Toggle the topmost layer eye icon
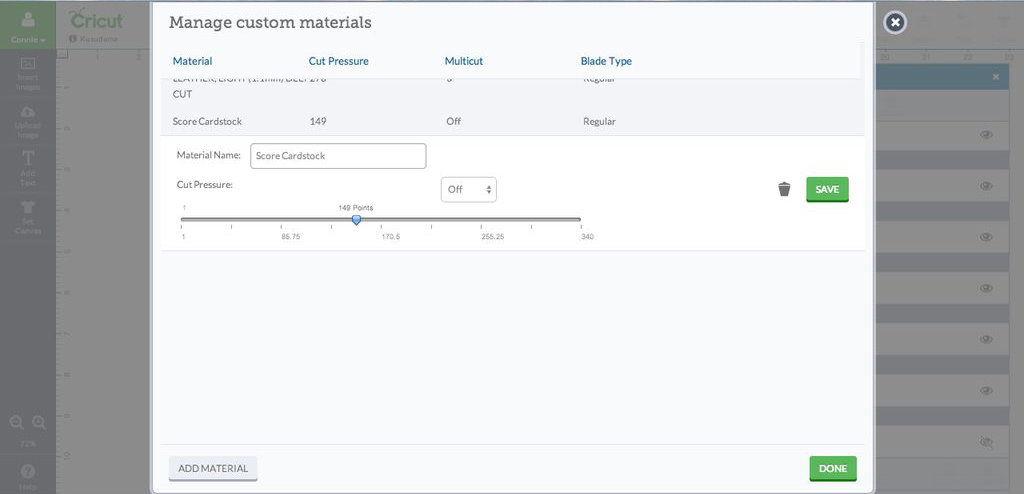This screenshot has height=494, width=1024. (x=986, y=135)
